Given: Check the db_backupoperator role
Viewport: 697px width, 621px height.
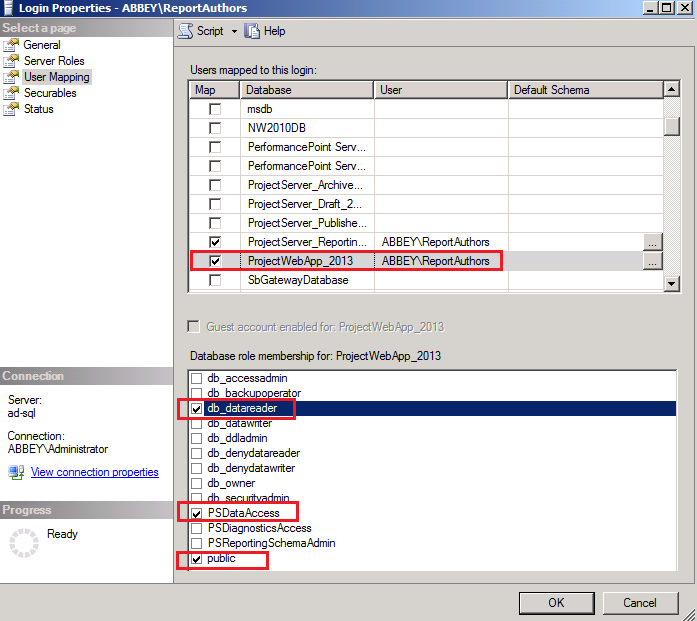Looking at the screenshot, I should coord(196,393).
